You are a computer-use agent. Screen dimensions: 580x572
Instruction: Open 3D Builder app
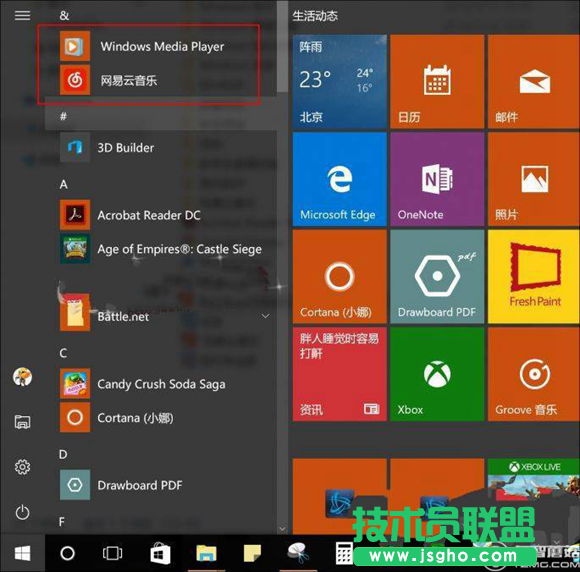coord(161,148)
